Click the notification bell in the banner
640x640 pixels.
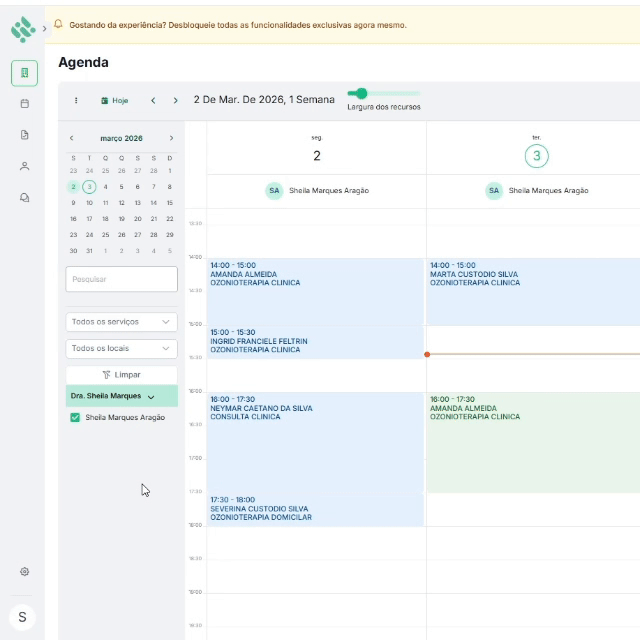click(58, 24)
